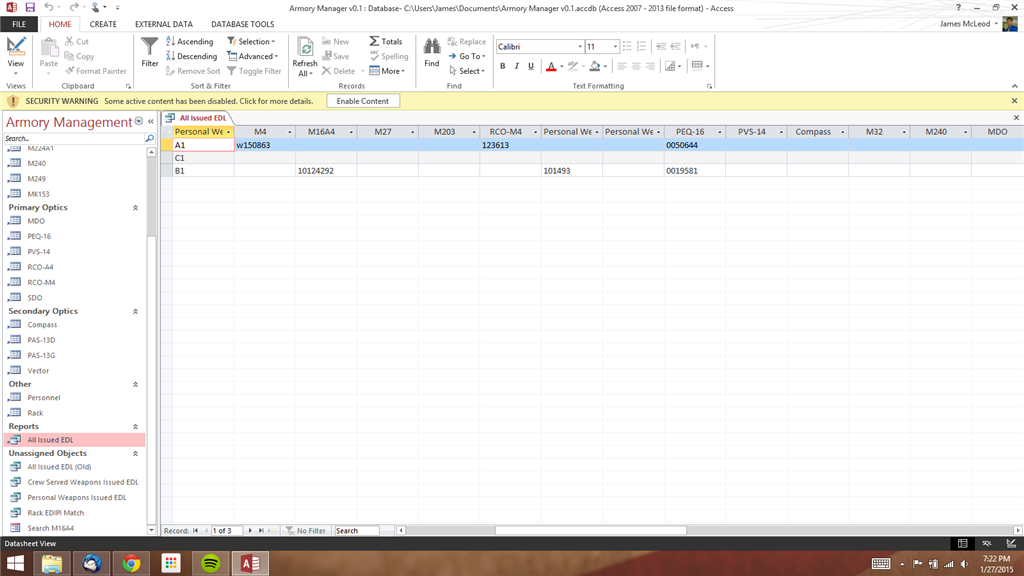Open the gridlines dropdown icon

(700, 66)
